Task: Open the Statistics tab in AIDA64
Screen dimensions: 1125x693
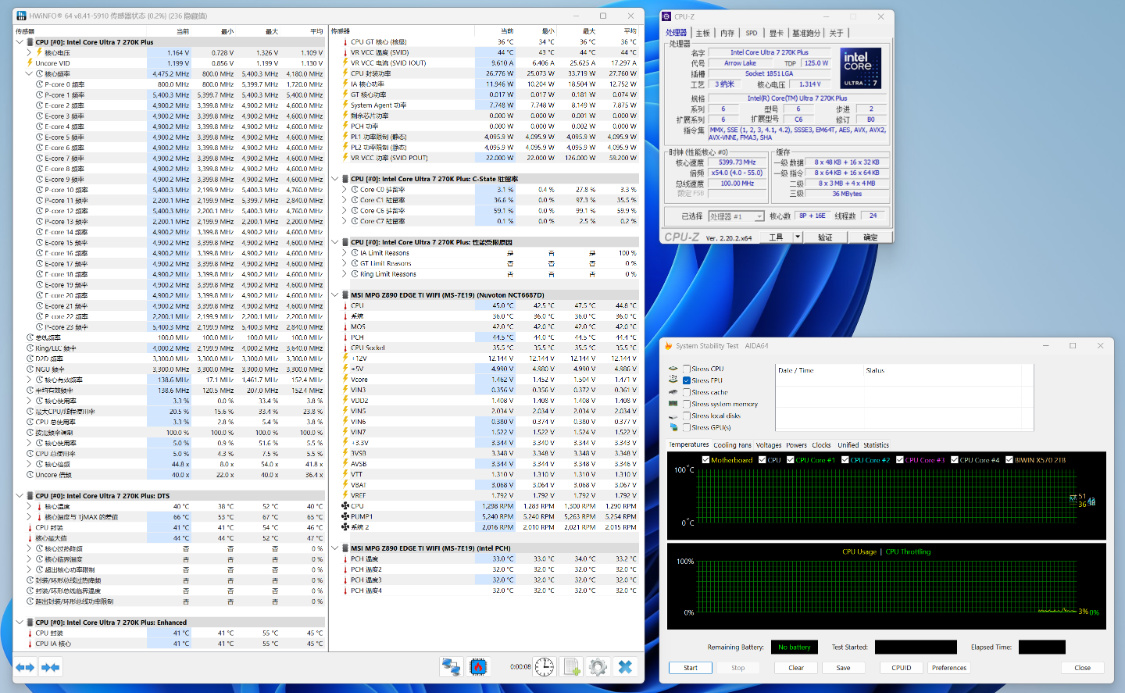Action: tap(876, 445)
